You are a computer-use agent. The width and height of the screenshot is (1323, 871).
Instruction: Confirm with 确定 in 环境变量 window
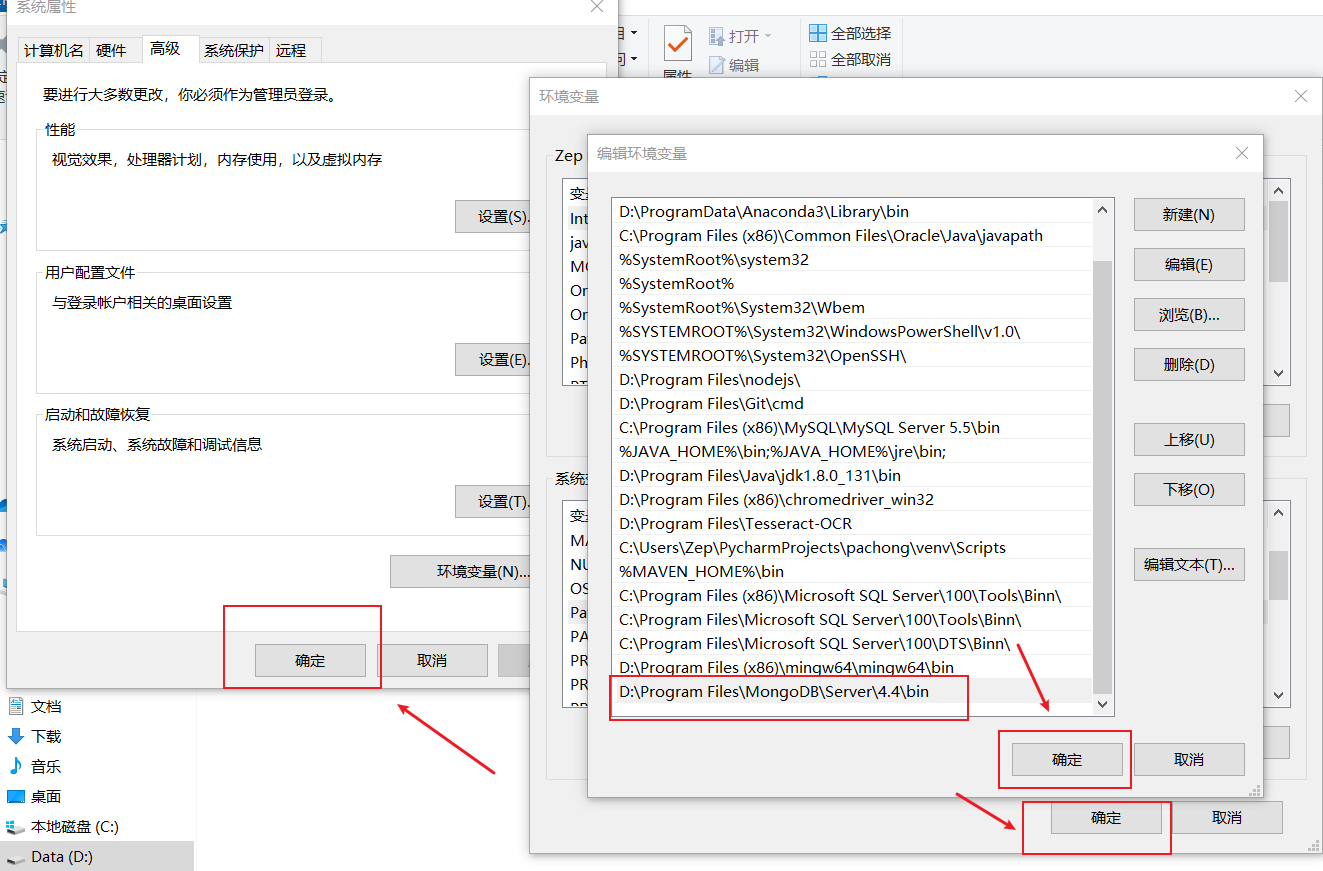click(1106, 817)
